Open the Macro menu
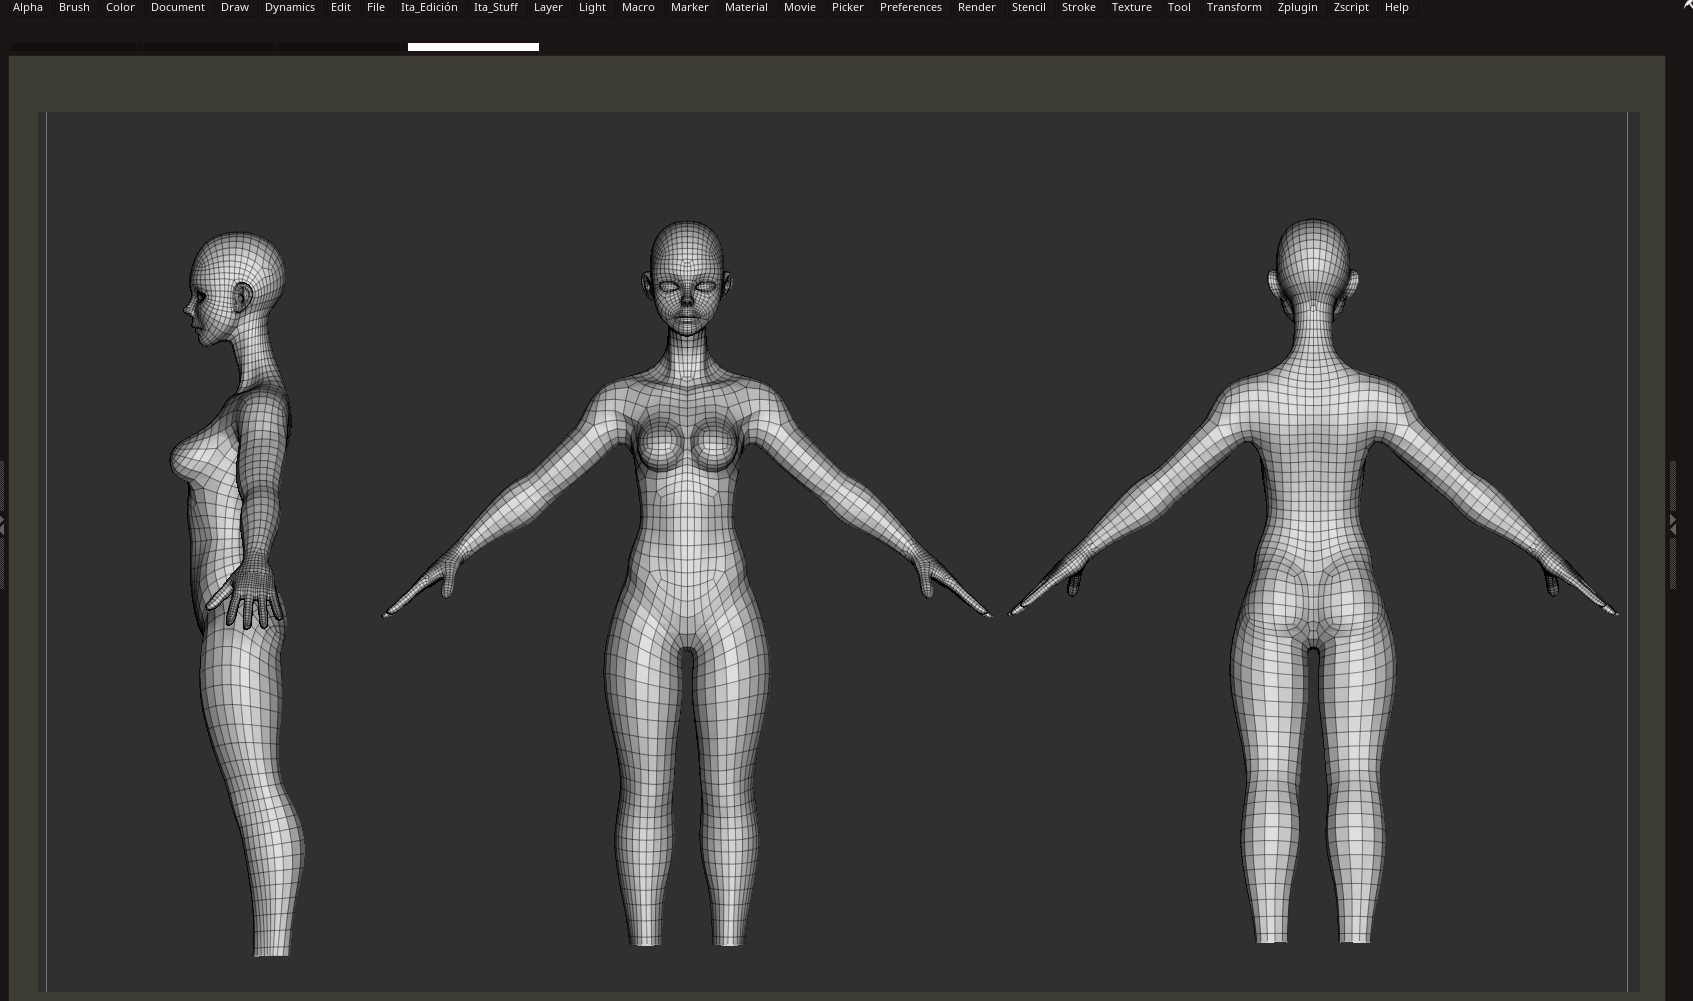The width and height of the screenshot is (1693, 1001). pyautogui.click(x=638, y=7)
